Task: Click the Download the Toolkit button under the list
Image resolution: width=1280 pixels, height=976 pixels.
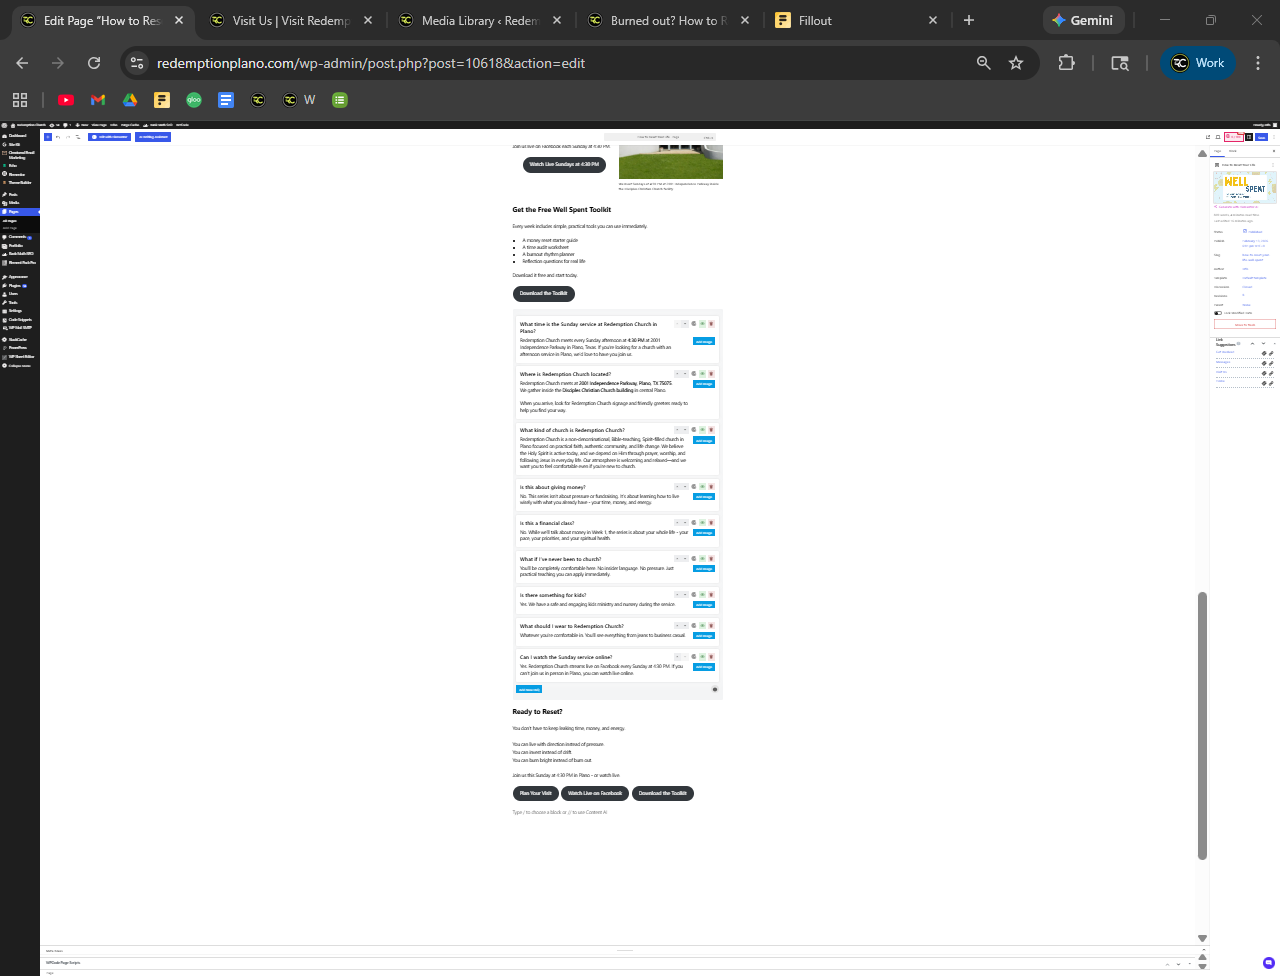Action: [x=543, y=294]
